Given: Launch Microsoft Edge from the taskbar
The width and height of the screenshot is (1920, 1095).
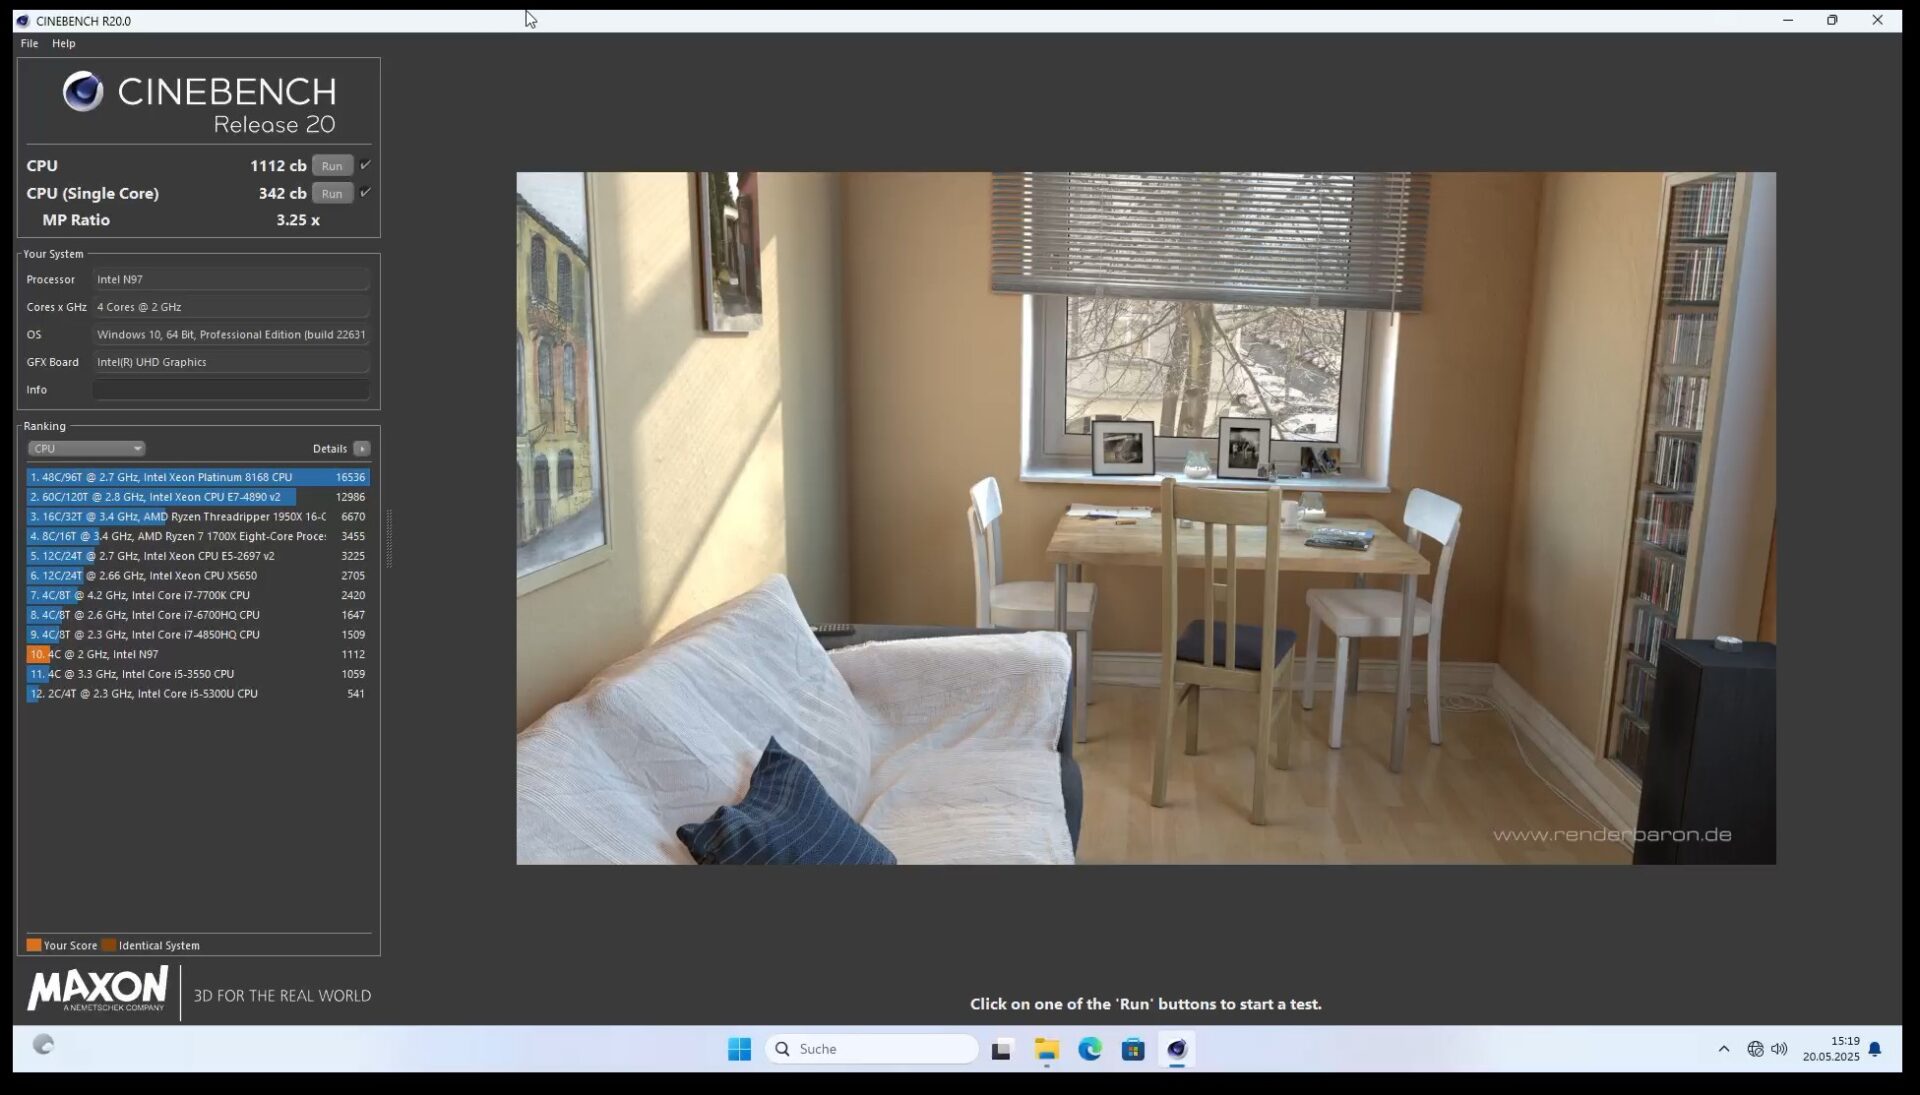Looking at the screenshot, I should click(x=1089, y=1048).
